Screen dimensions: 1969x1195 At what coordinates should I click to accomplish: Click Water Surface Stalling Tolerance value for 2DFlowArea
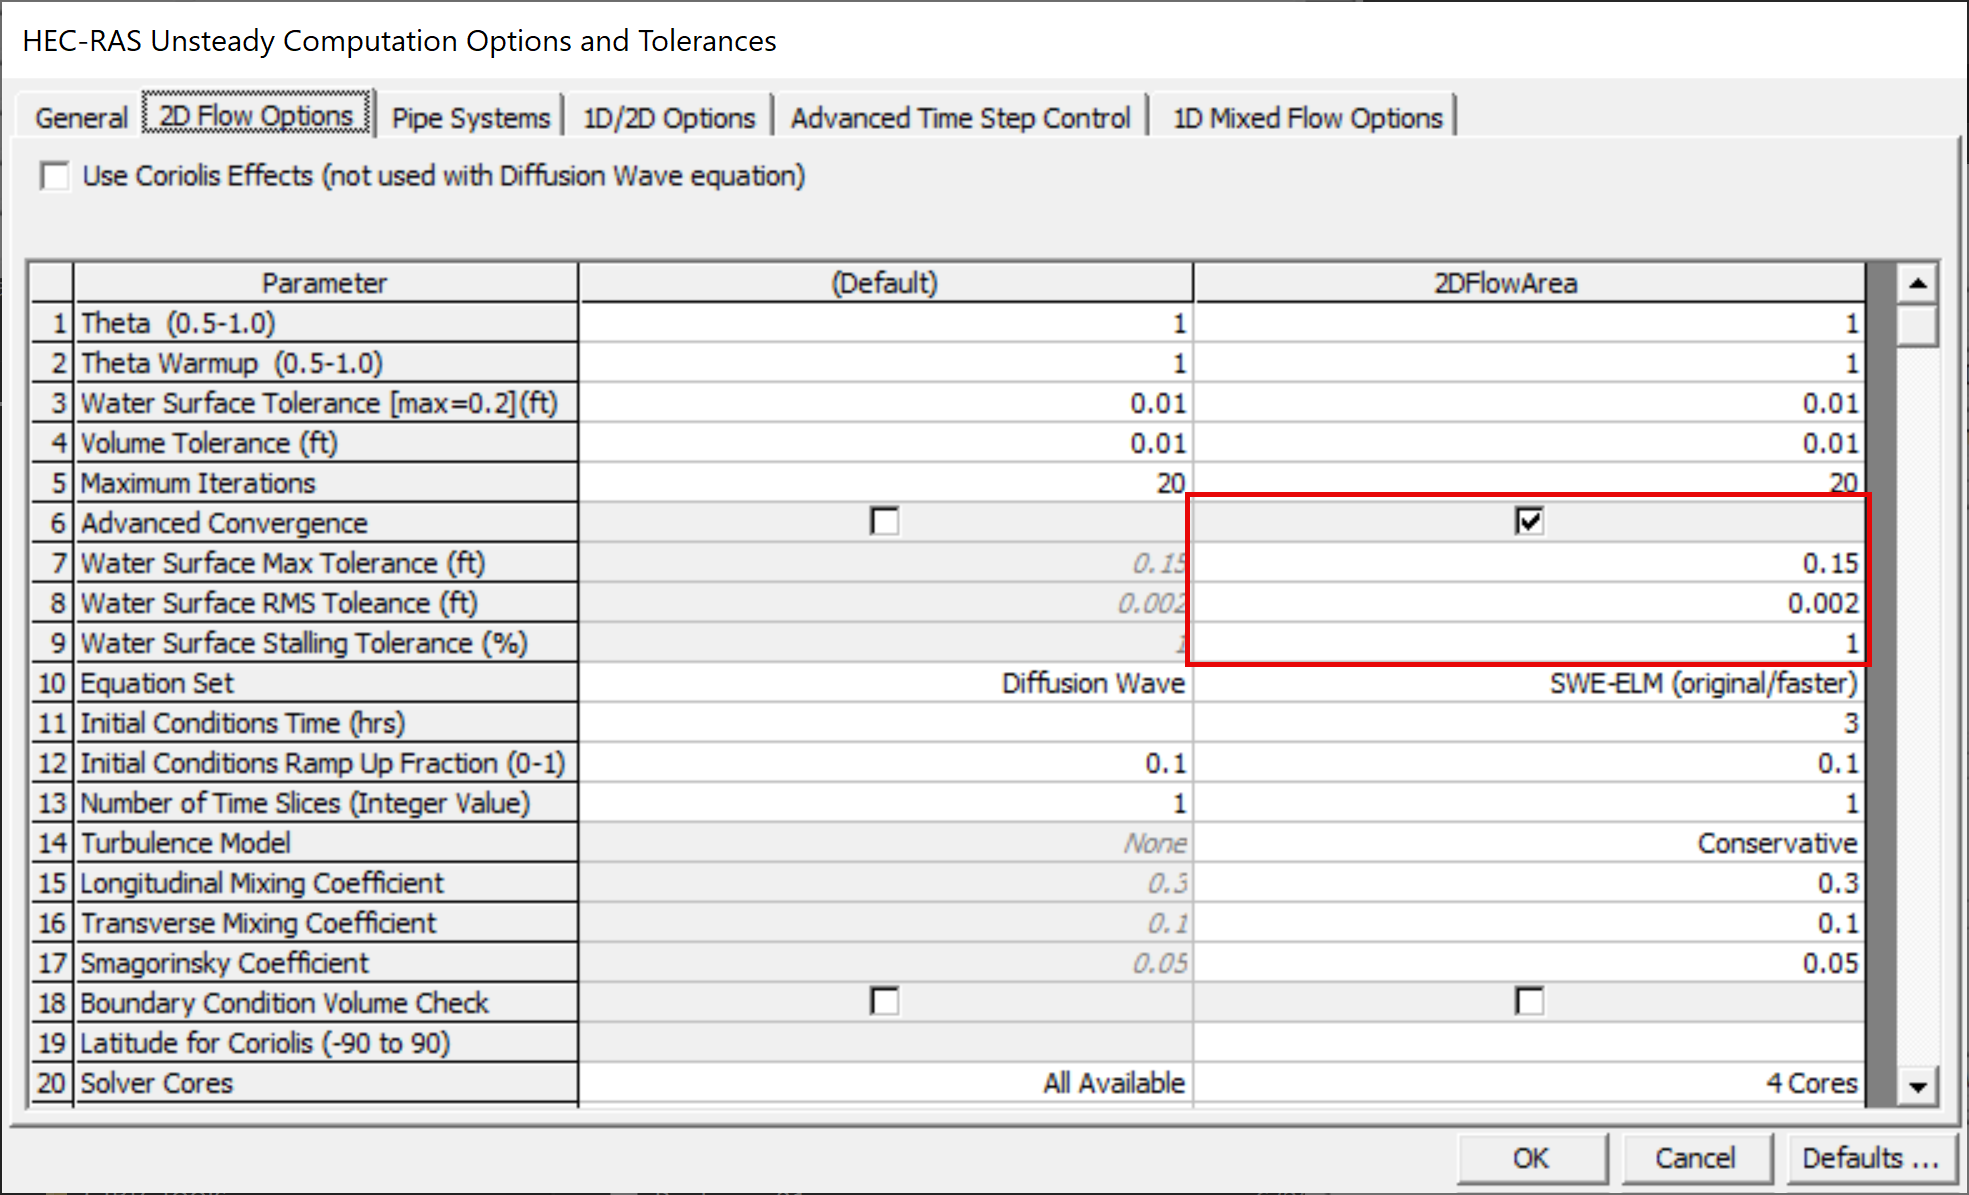(x=1529, y=643)
